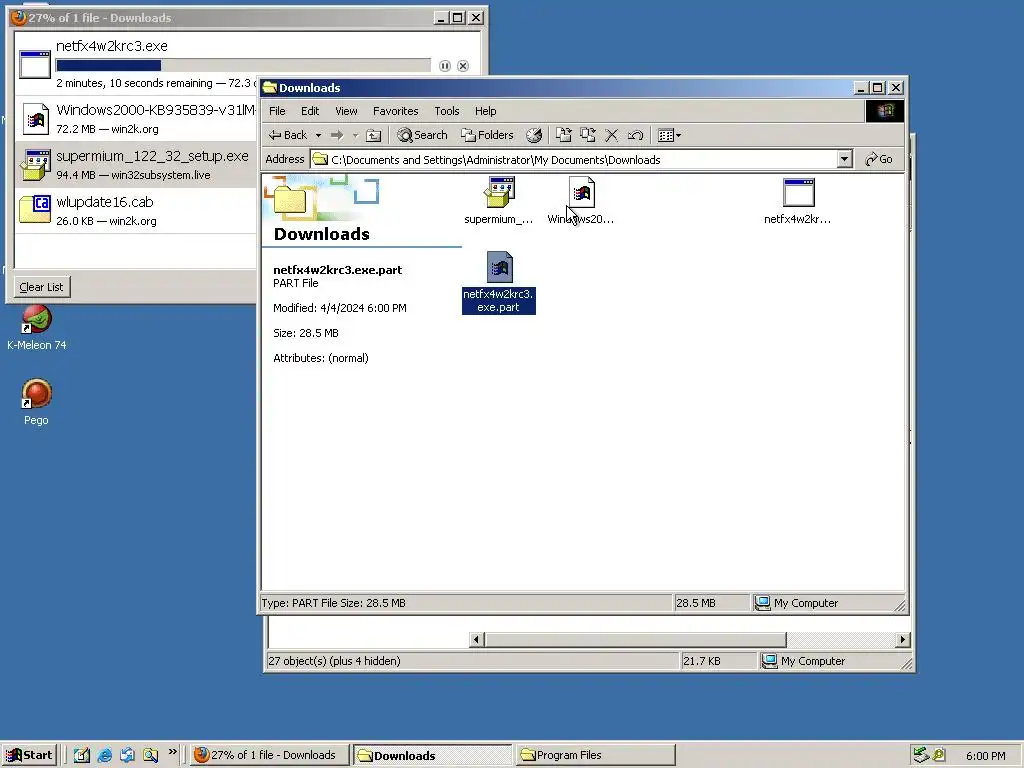Click the network tray icon
The height and width of the screenshot is (768, 1024).
(x=921, y=755)
